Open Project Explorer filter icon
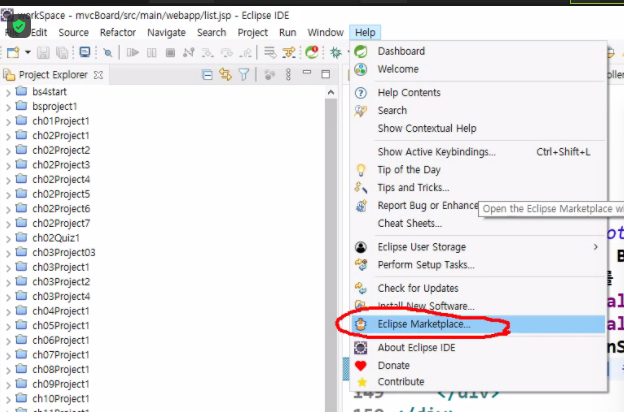624x412 pixels. pyautogui.click(x=244, y=74)
